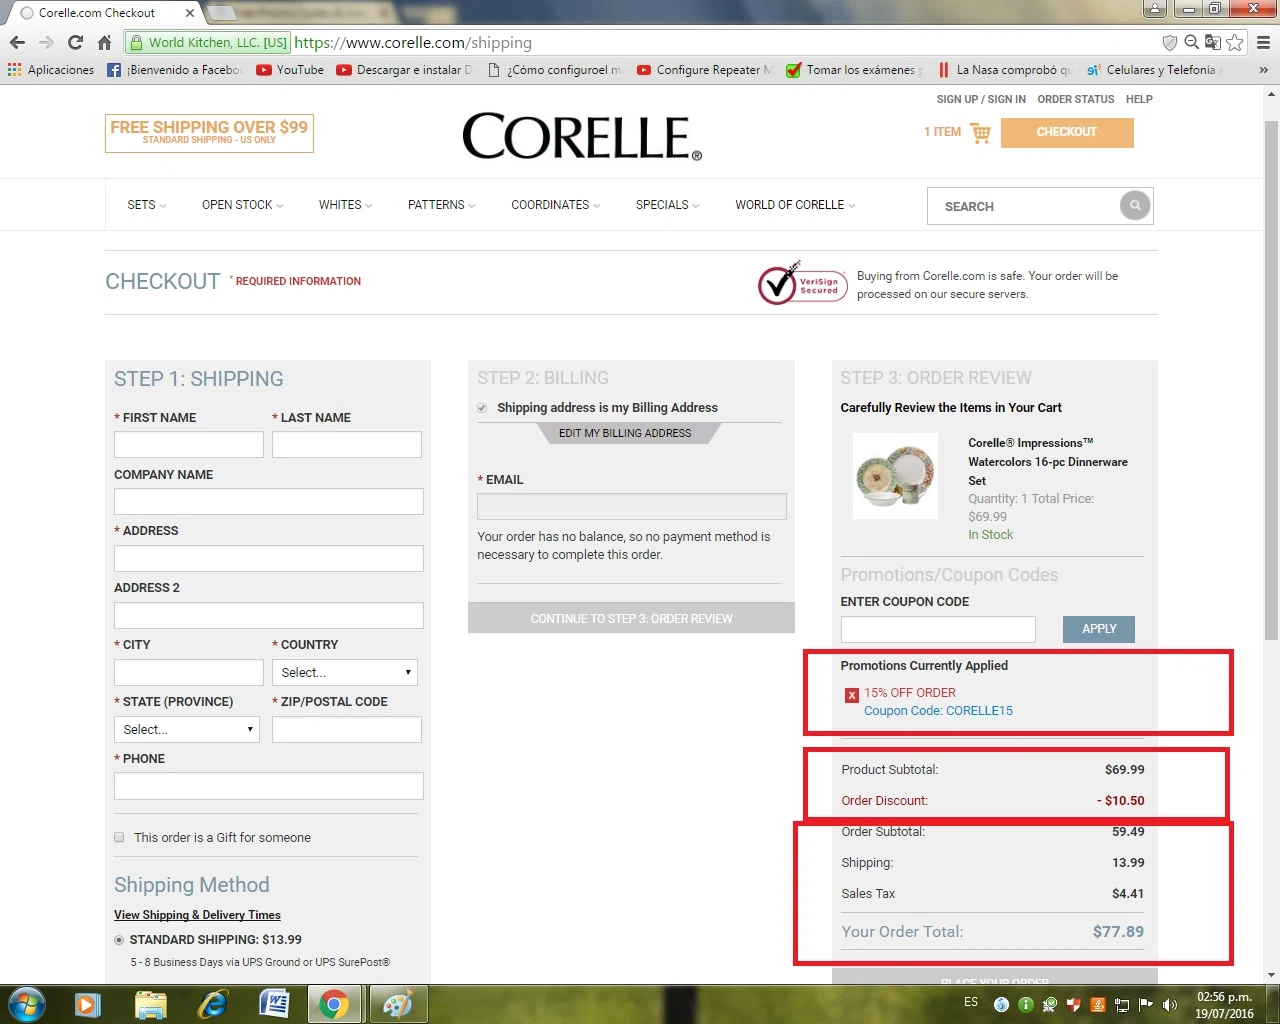Open La Nasa comprobó bookmark

click(x=1005, y=70)
